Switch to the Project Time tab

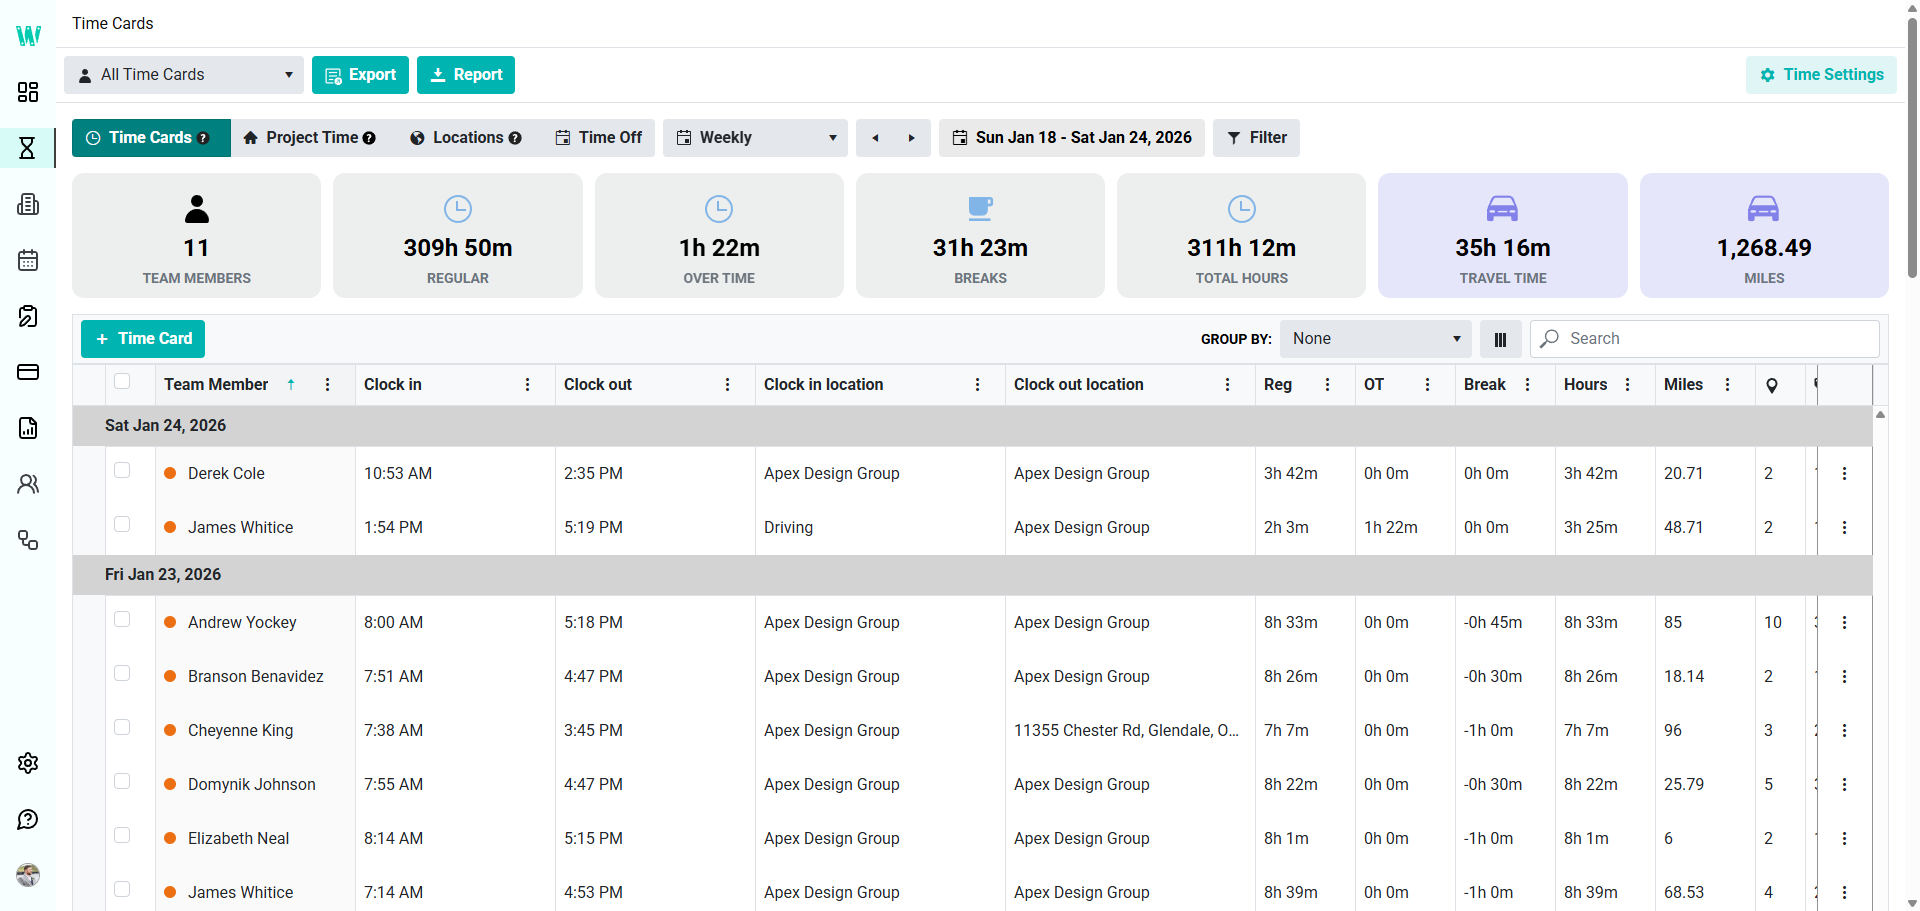(309, 138)
